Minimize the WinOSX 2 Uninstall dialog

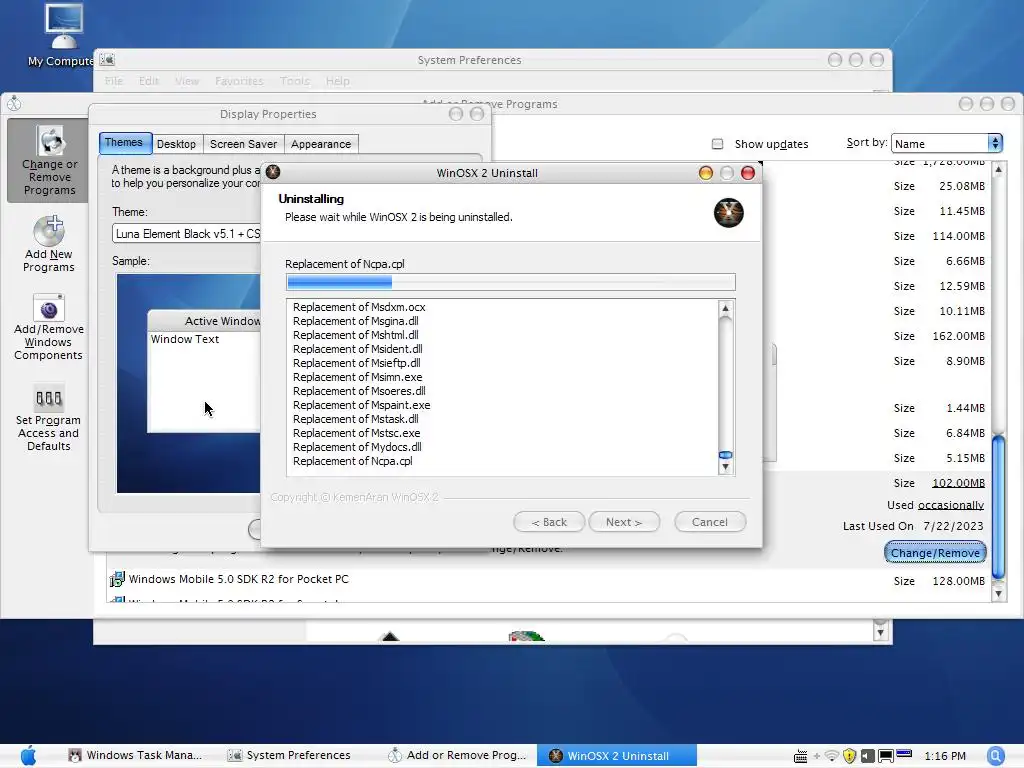pos(705,172)
